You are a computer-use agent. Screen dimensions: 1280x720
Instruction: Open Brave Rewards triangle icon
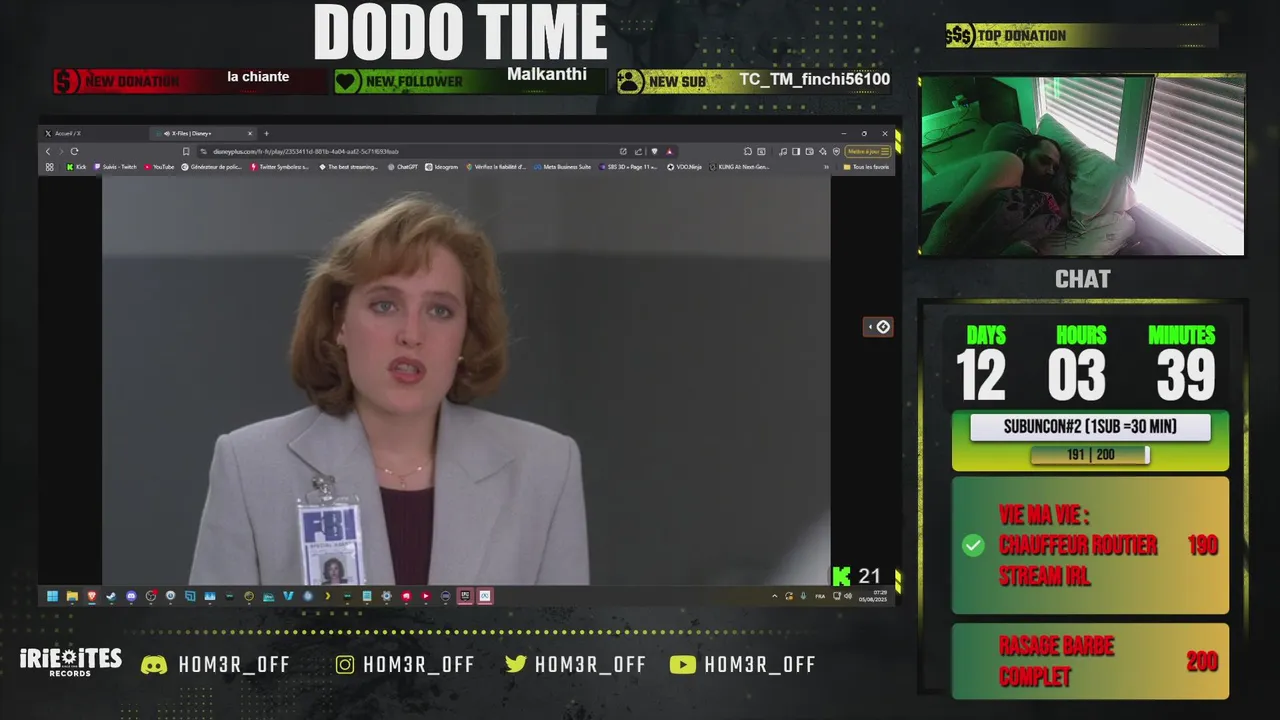(x=669, y=151)
